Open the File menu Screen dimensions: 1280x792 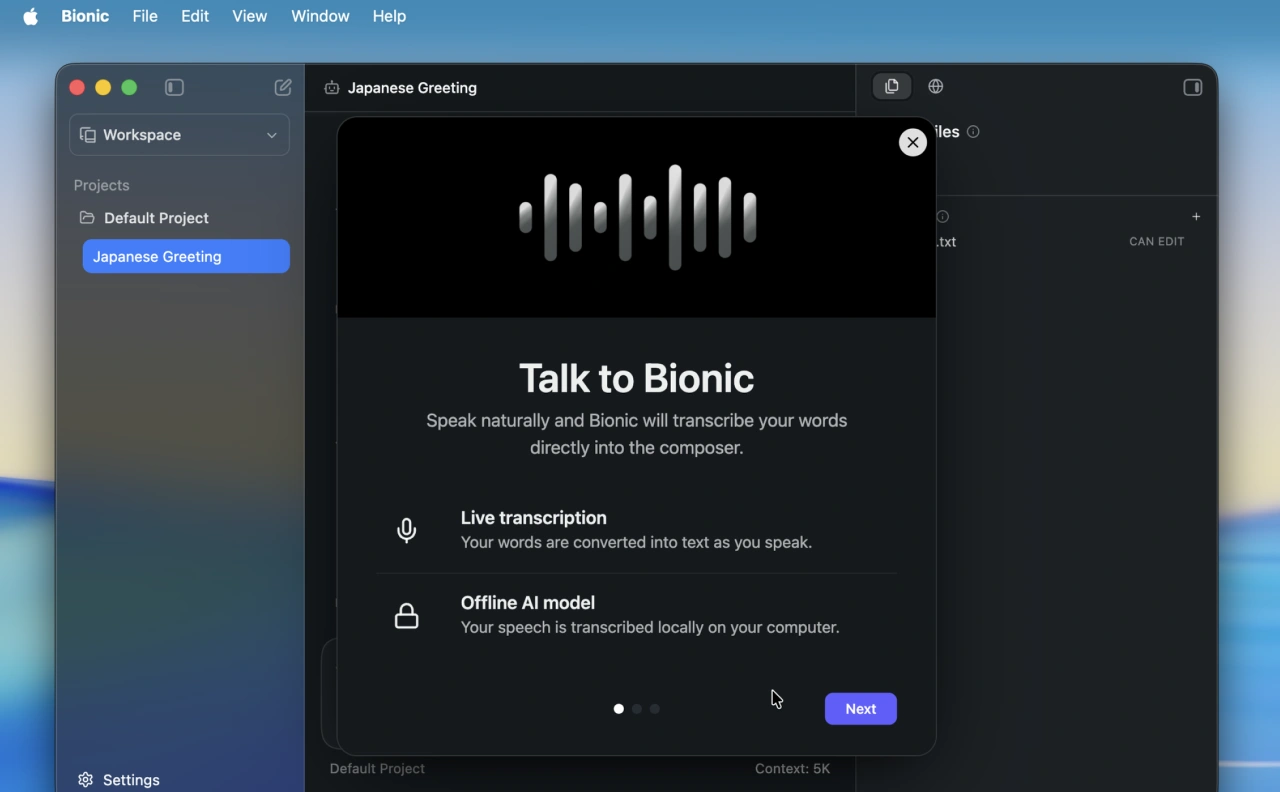tap(145, 16)
